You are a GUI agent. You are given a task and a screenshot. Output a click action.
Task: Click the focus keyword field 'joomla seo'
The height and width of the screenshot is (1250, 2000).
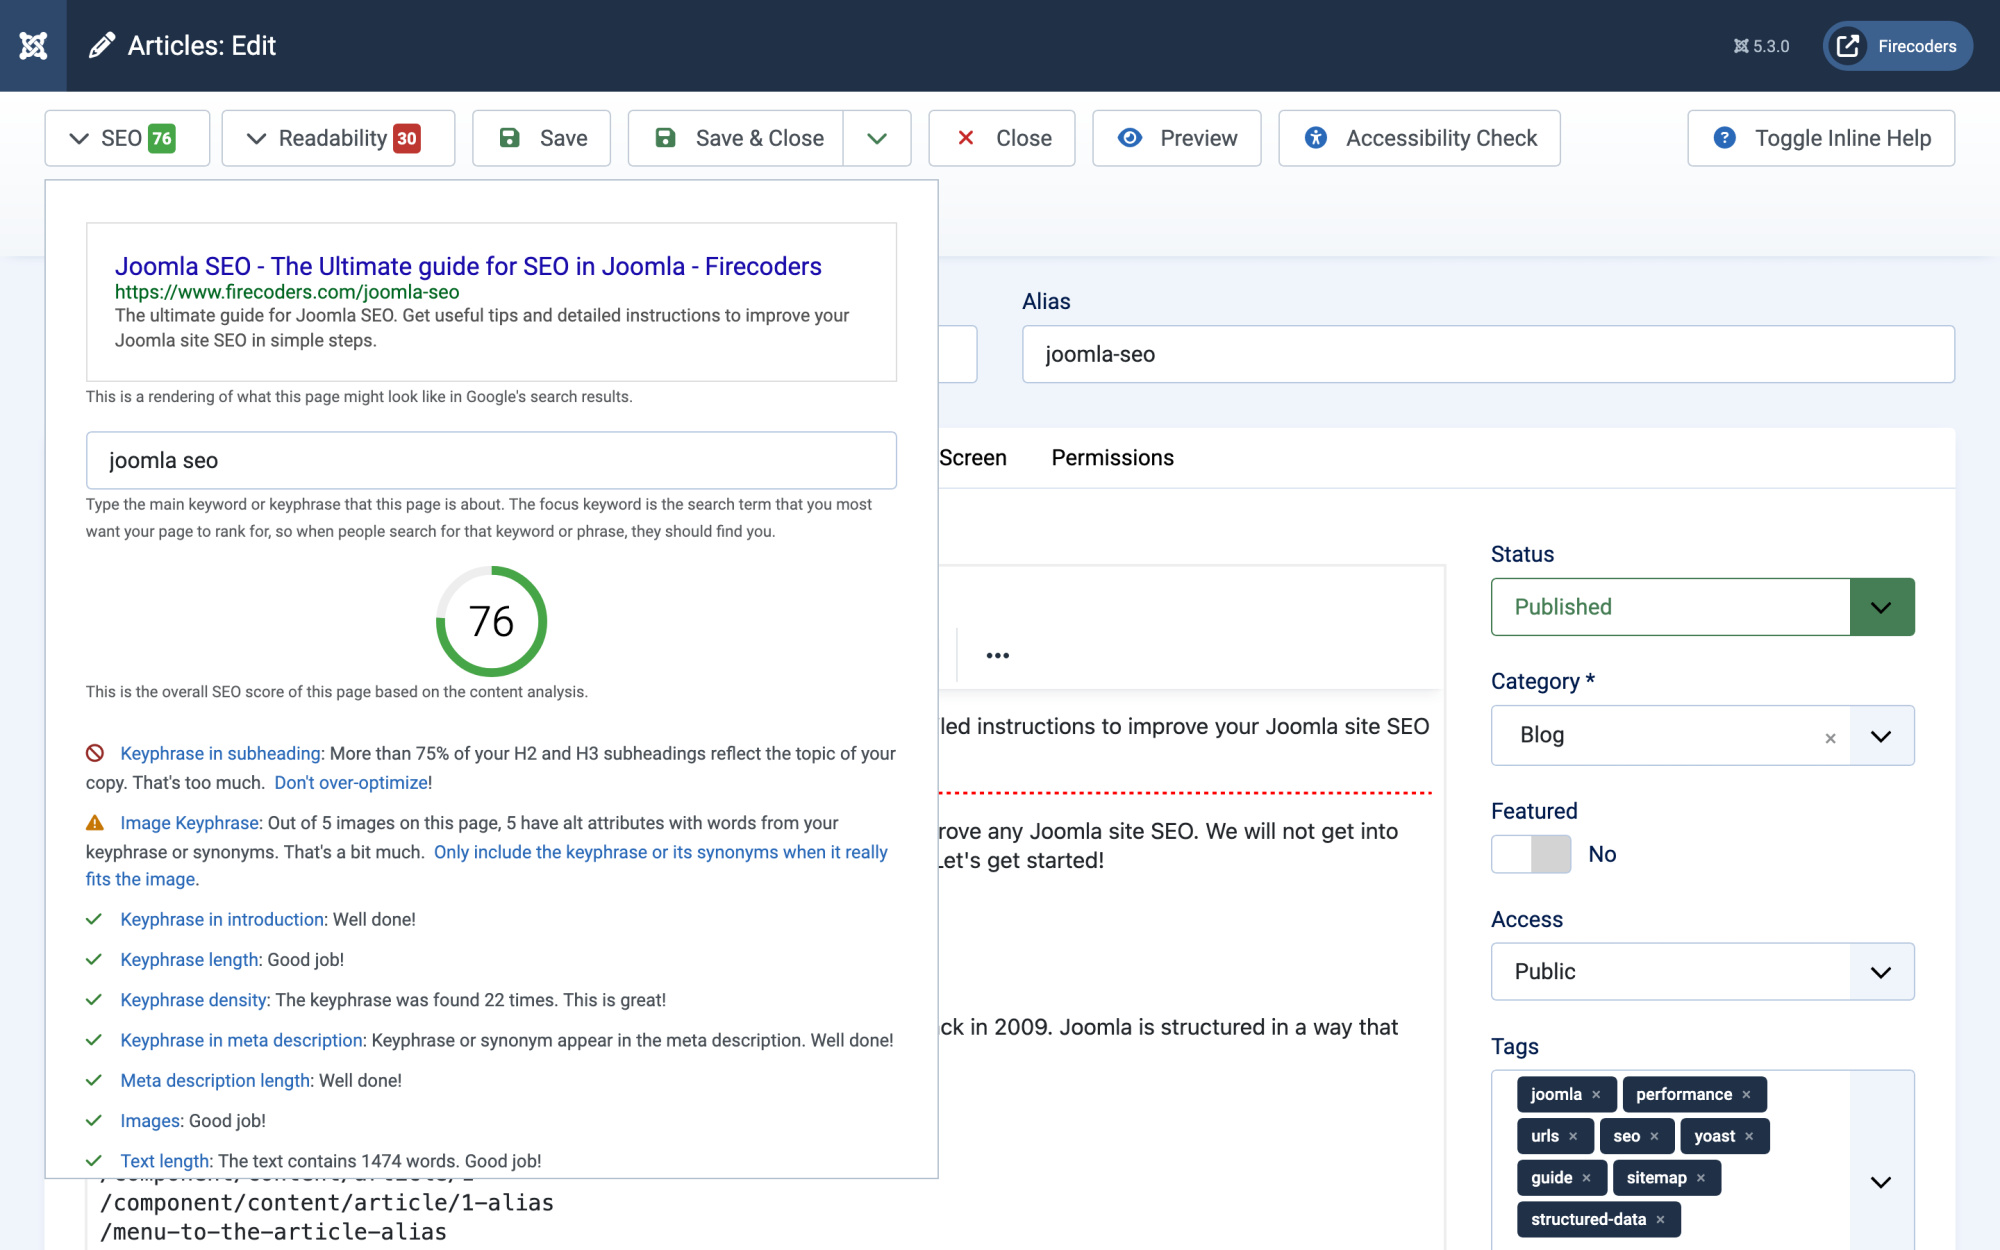491,460
